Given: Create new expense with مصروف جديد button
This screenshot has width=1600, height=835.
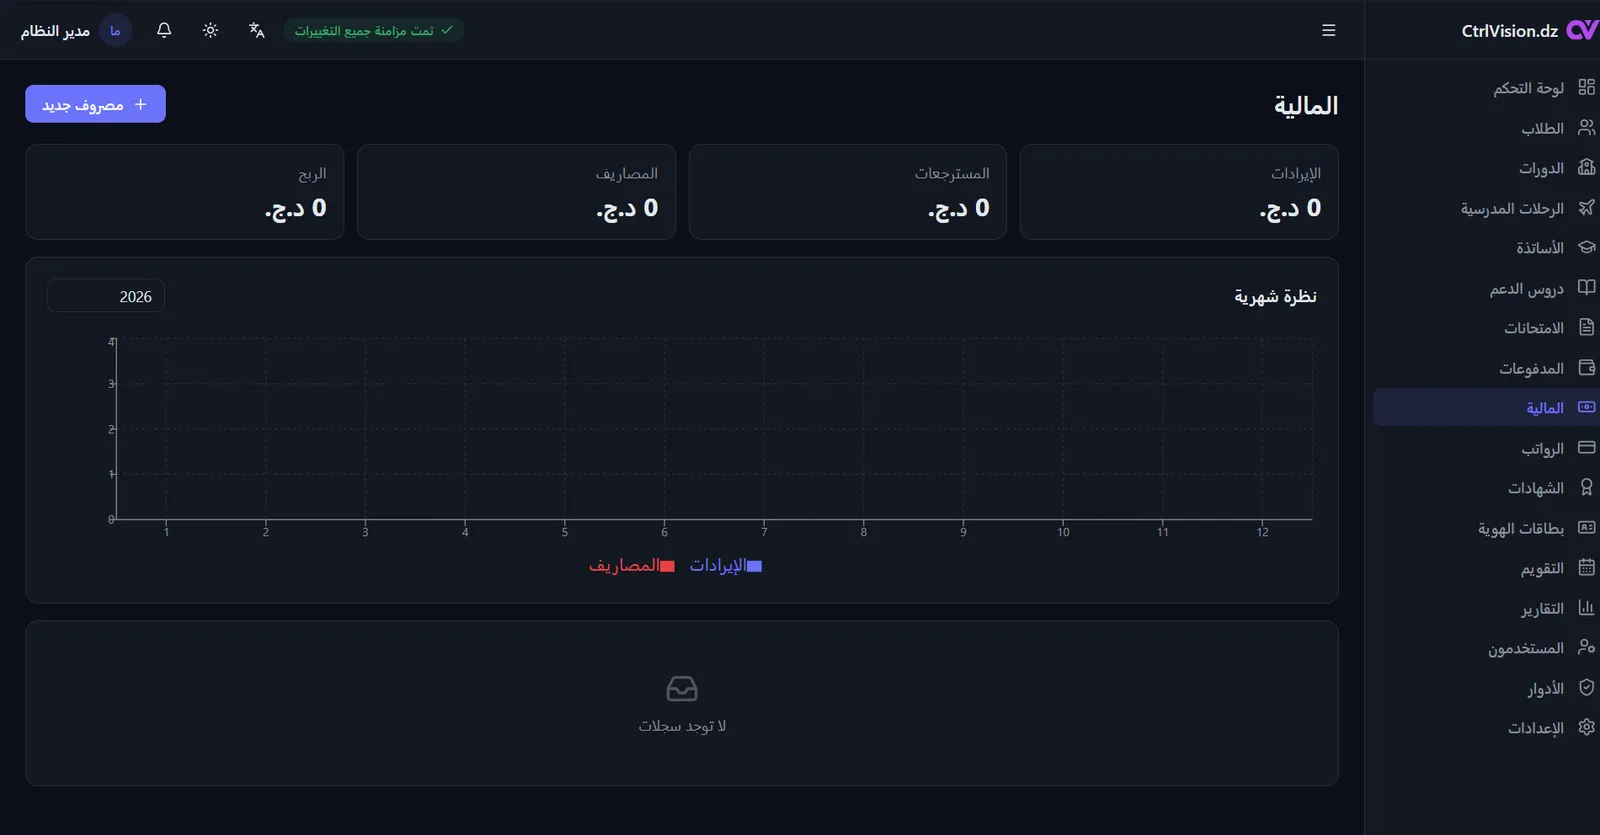Looking at the screenshot, I should (x=95, y=104).
